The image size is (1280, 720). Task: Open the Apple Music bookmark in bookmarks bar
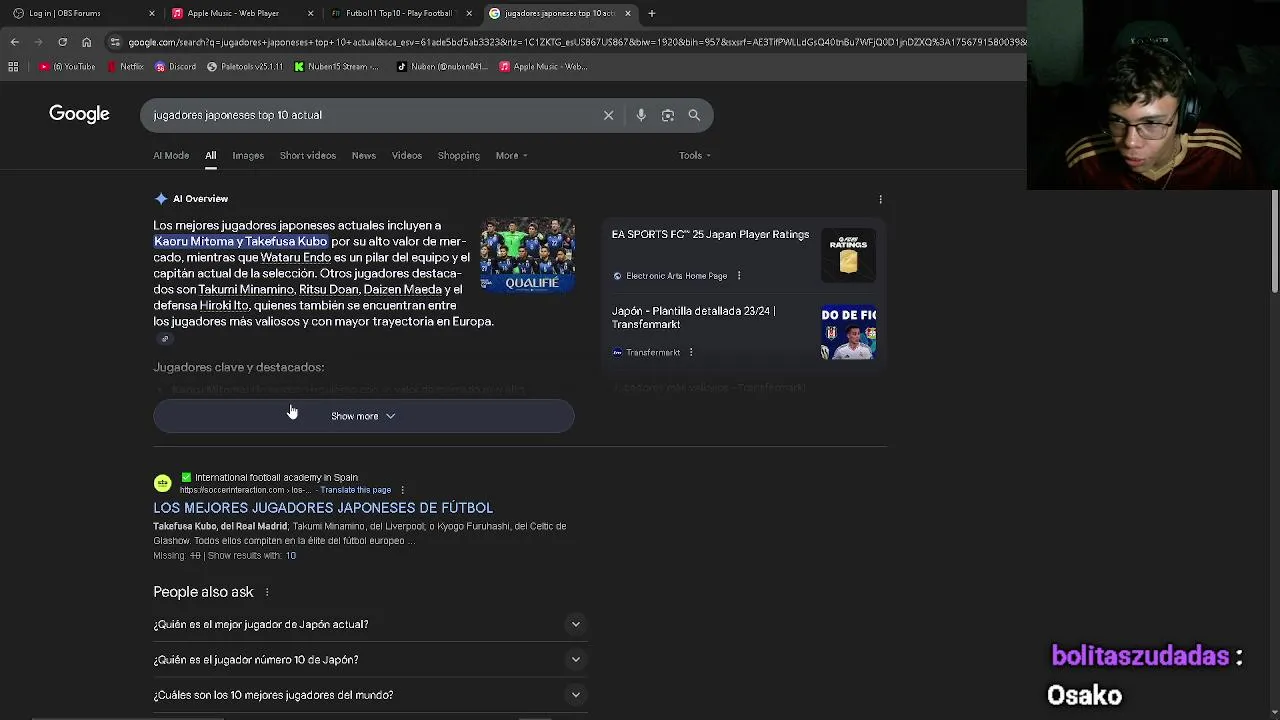pos(543,67)
